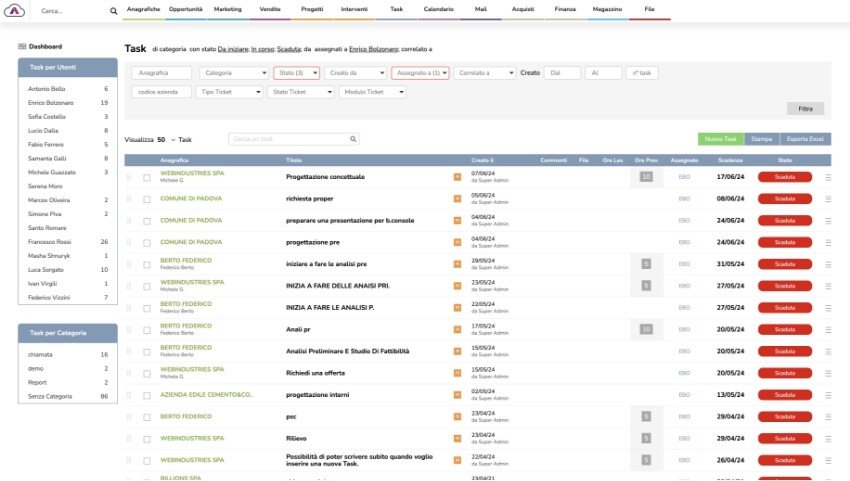This screenshot has height=481, width=850.
Task: Click the magnifier icon in top search bar
Action: point(113,11)
